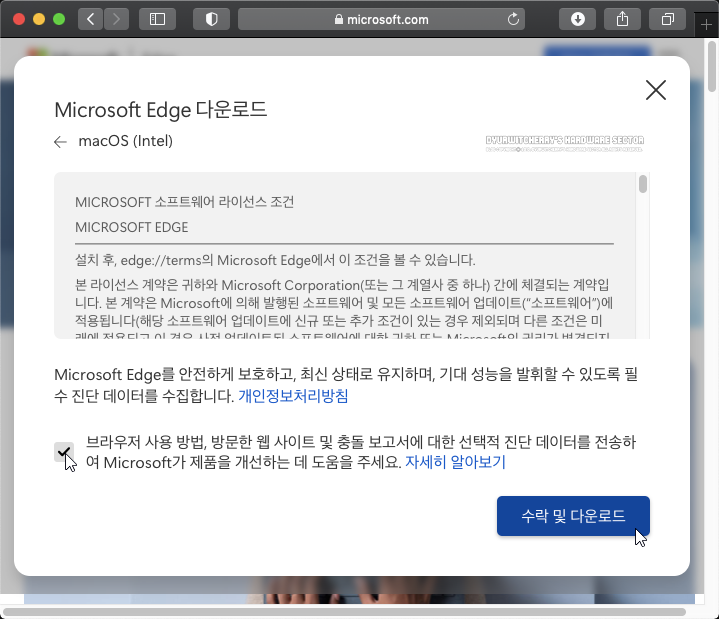Uncheck the optional diagnostic data checkbox

[64, 452]
